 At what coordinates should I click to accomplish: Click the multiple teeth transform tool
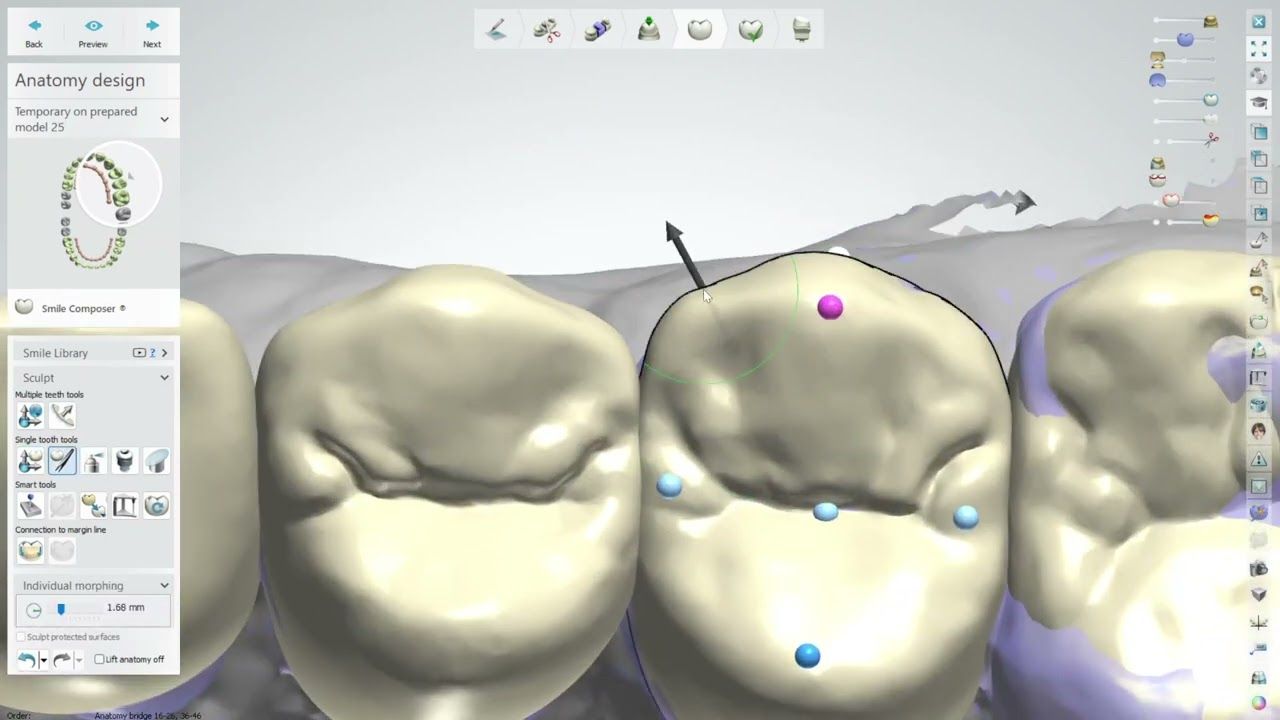click(30, 415)
